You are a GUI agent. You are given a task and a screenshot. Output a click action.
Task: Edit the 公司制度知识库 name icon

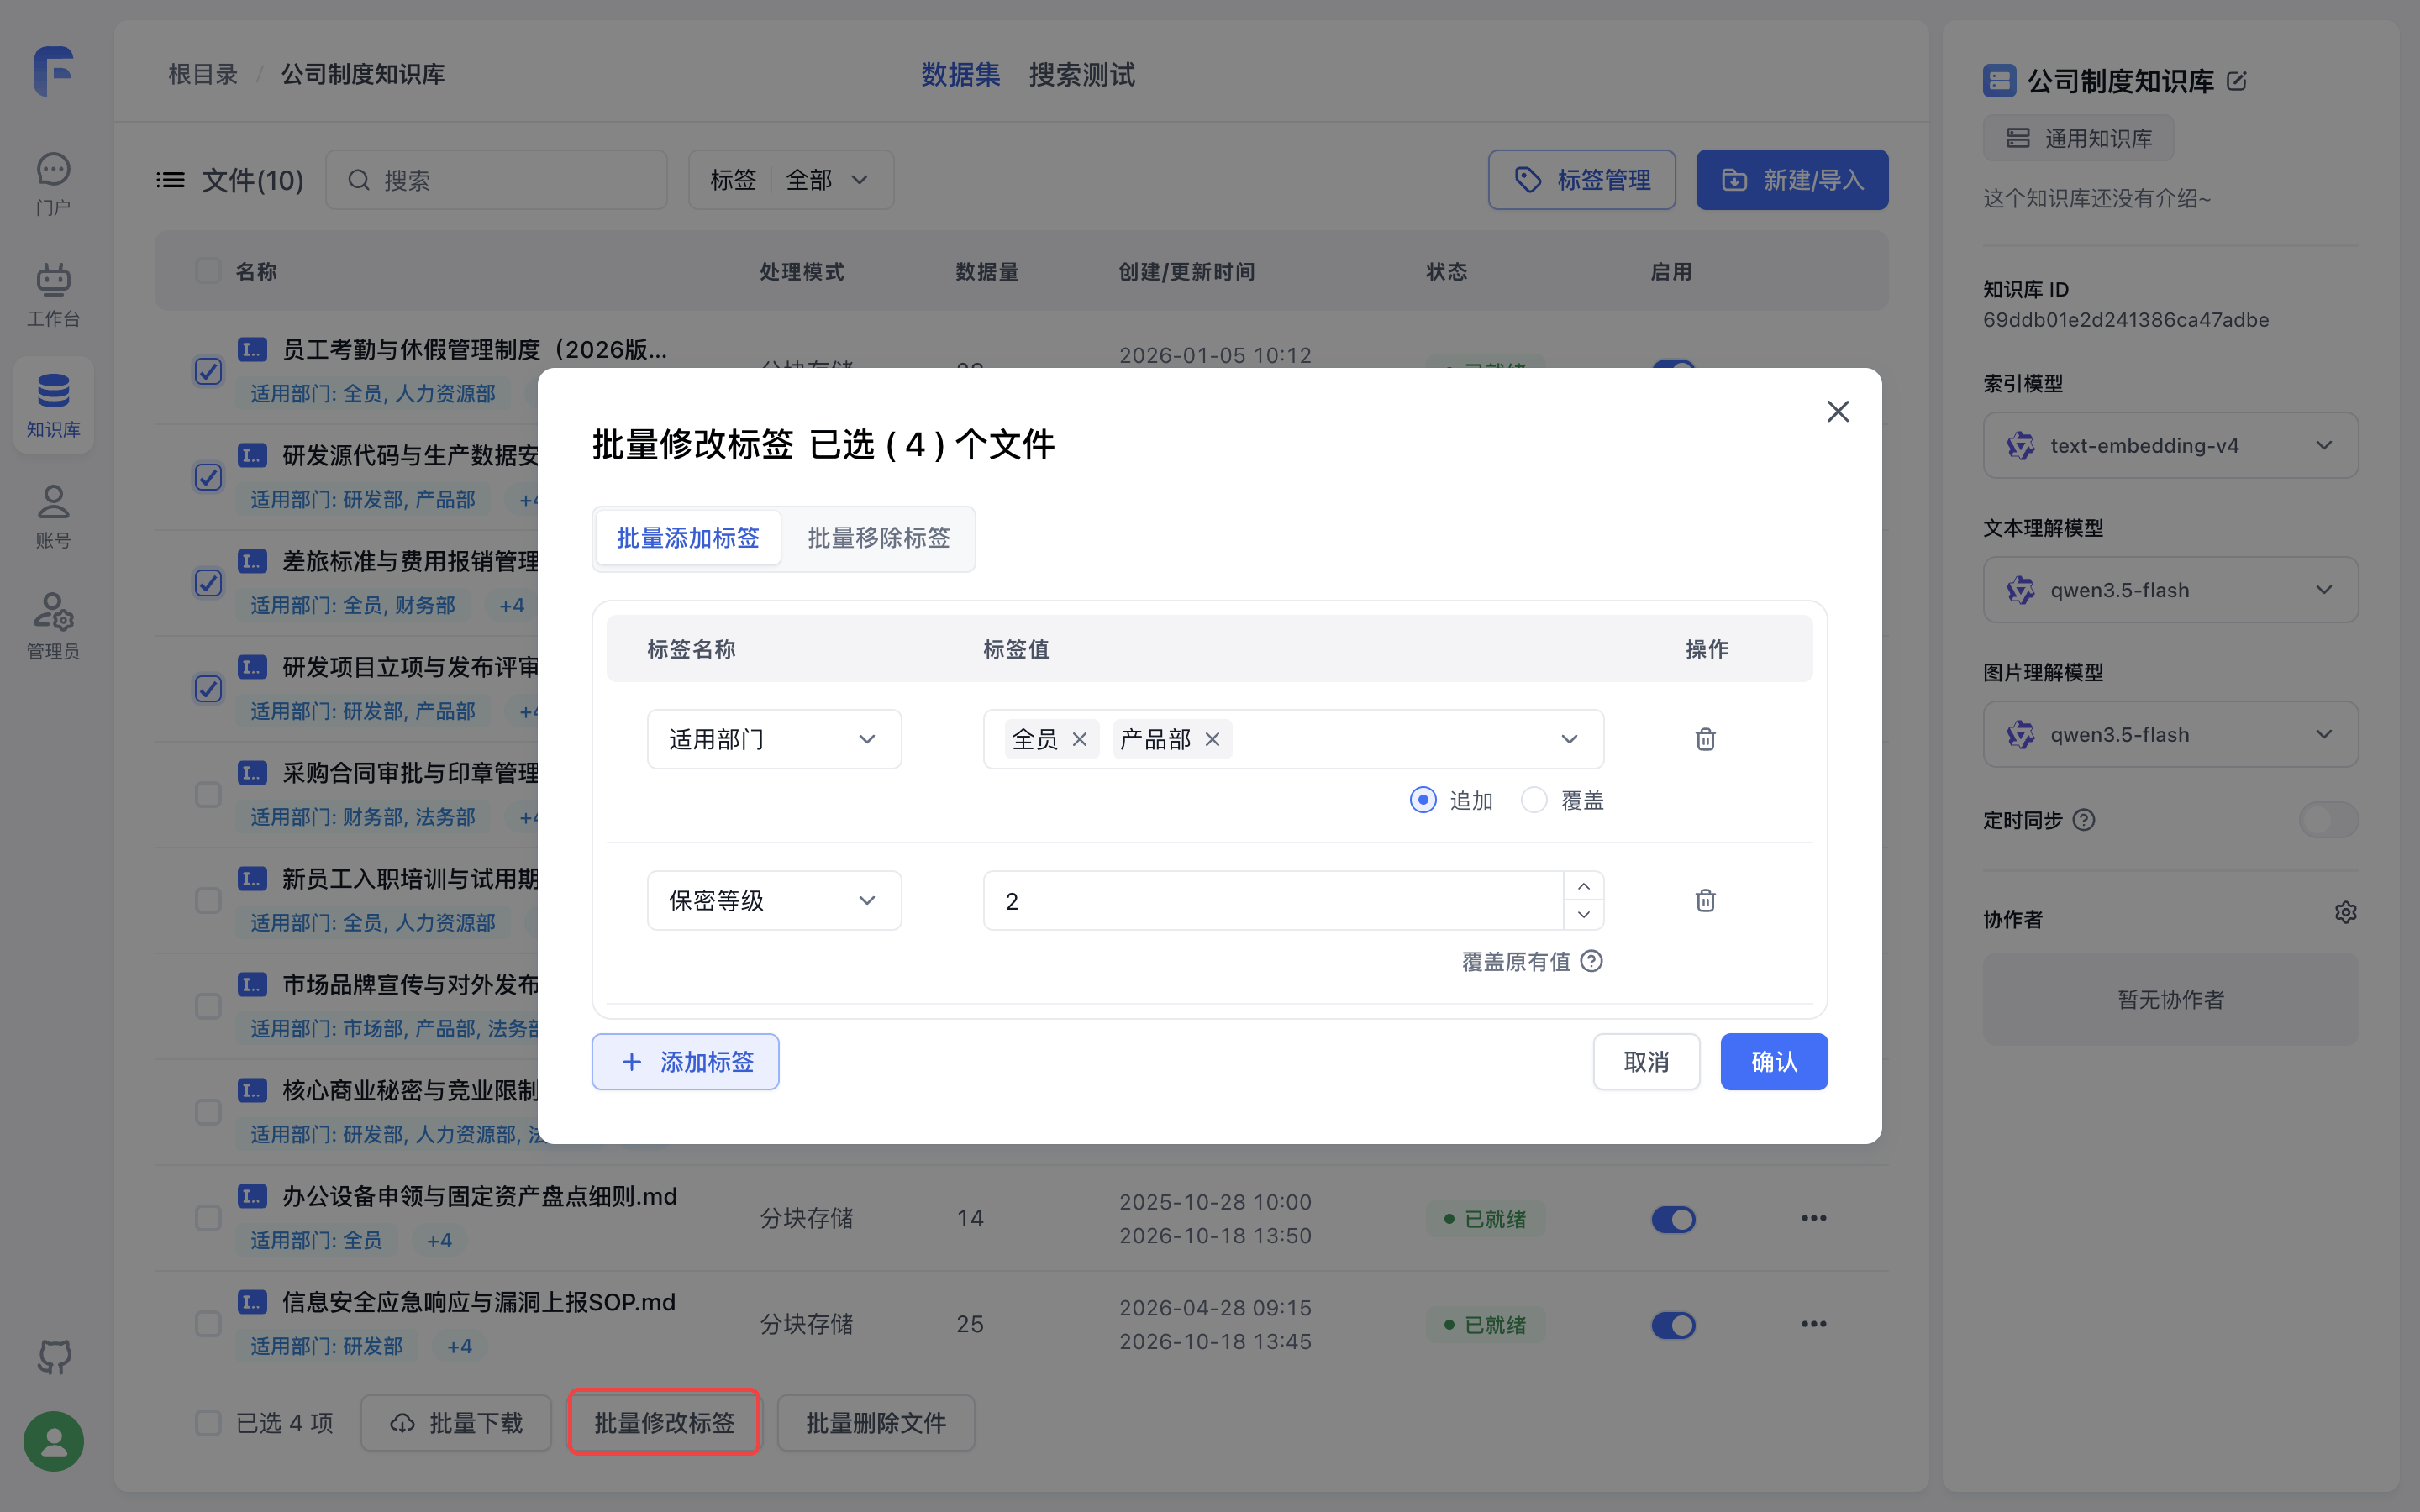[x=2237, y=81]
